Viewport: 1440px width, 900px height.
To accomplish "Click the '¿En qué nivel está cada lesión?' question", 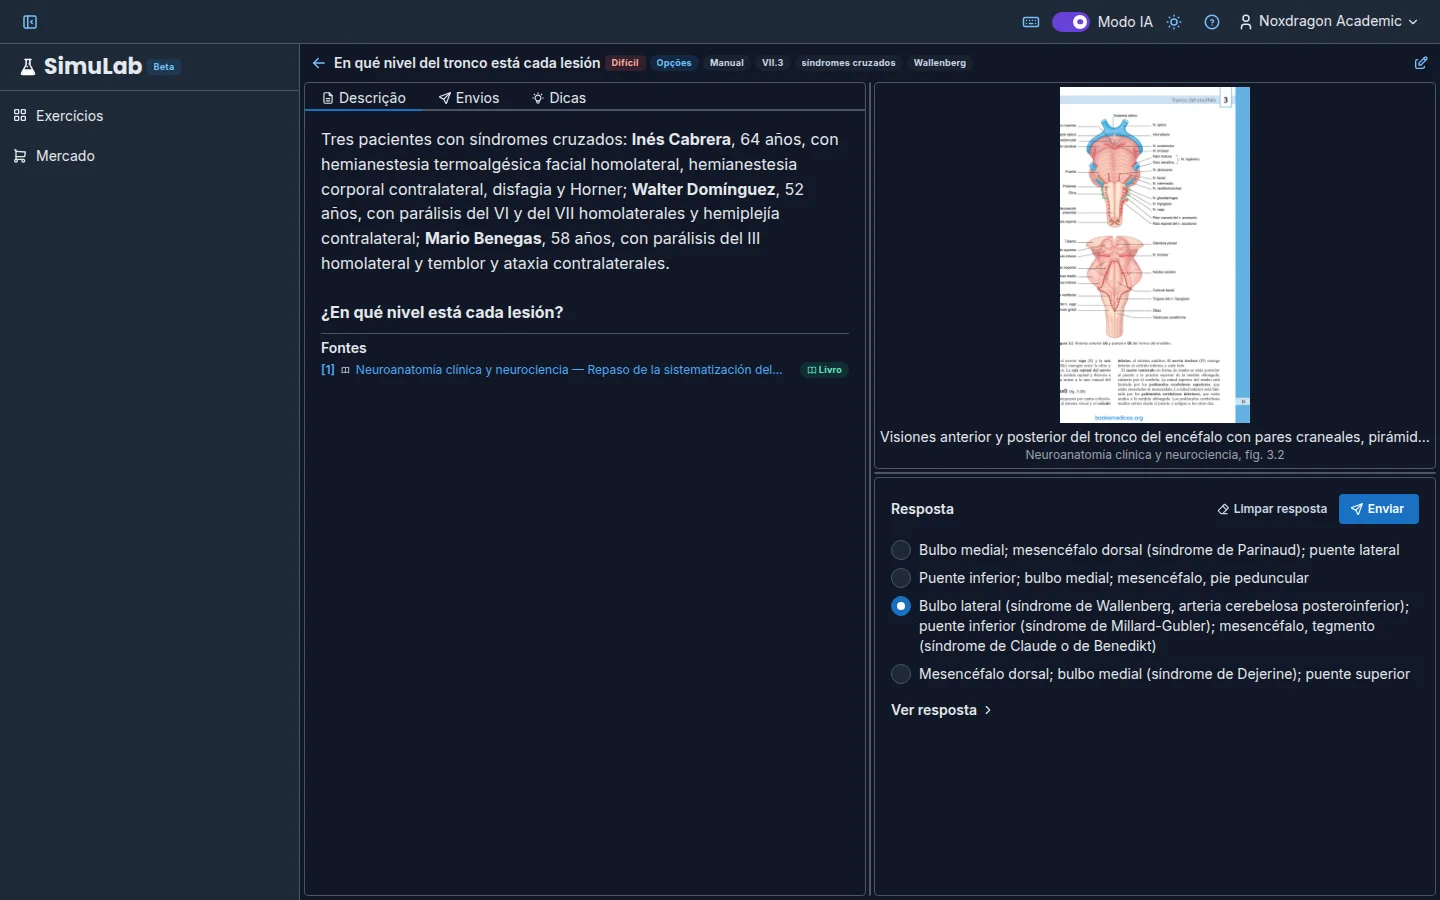I will (442, 313).
